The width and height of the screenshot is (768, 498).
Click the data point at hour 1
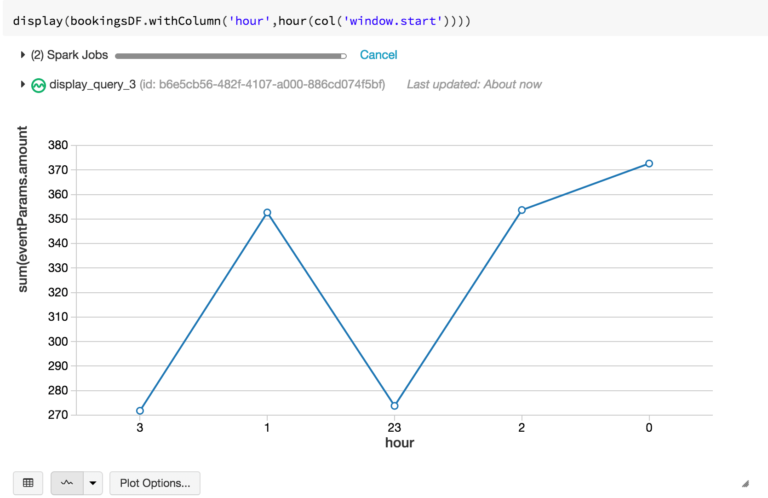tap(267, 213)
